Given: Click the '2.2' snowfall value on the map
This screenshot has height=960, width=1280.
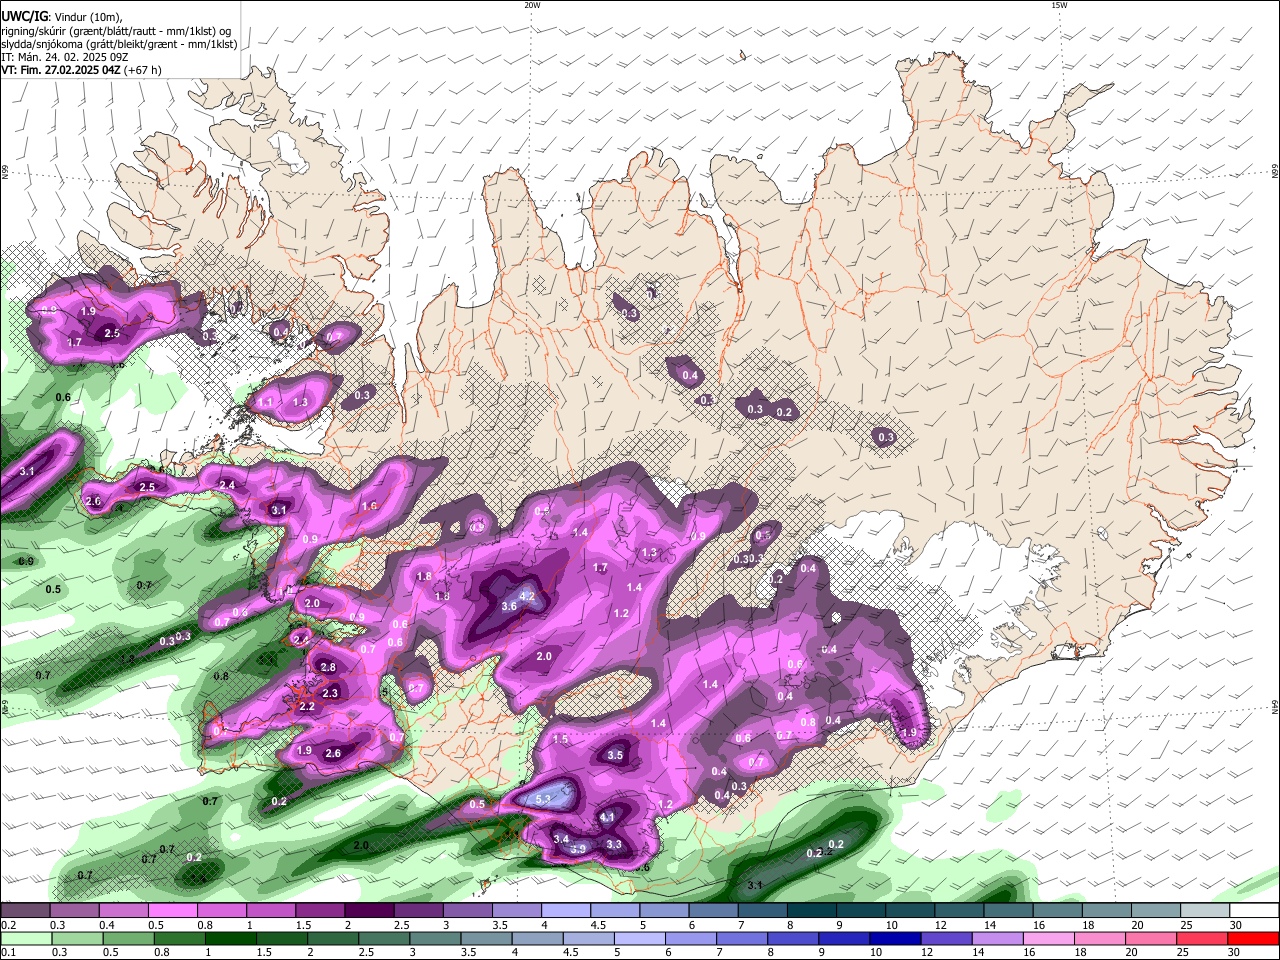Looking at the screenshot, I should click(307, 707).
